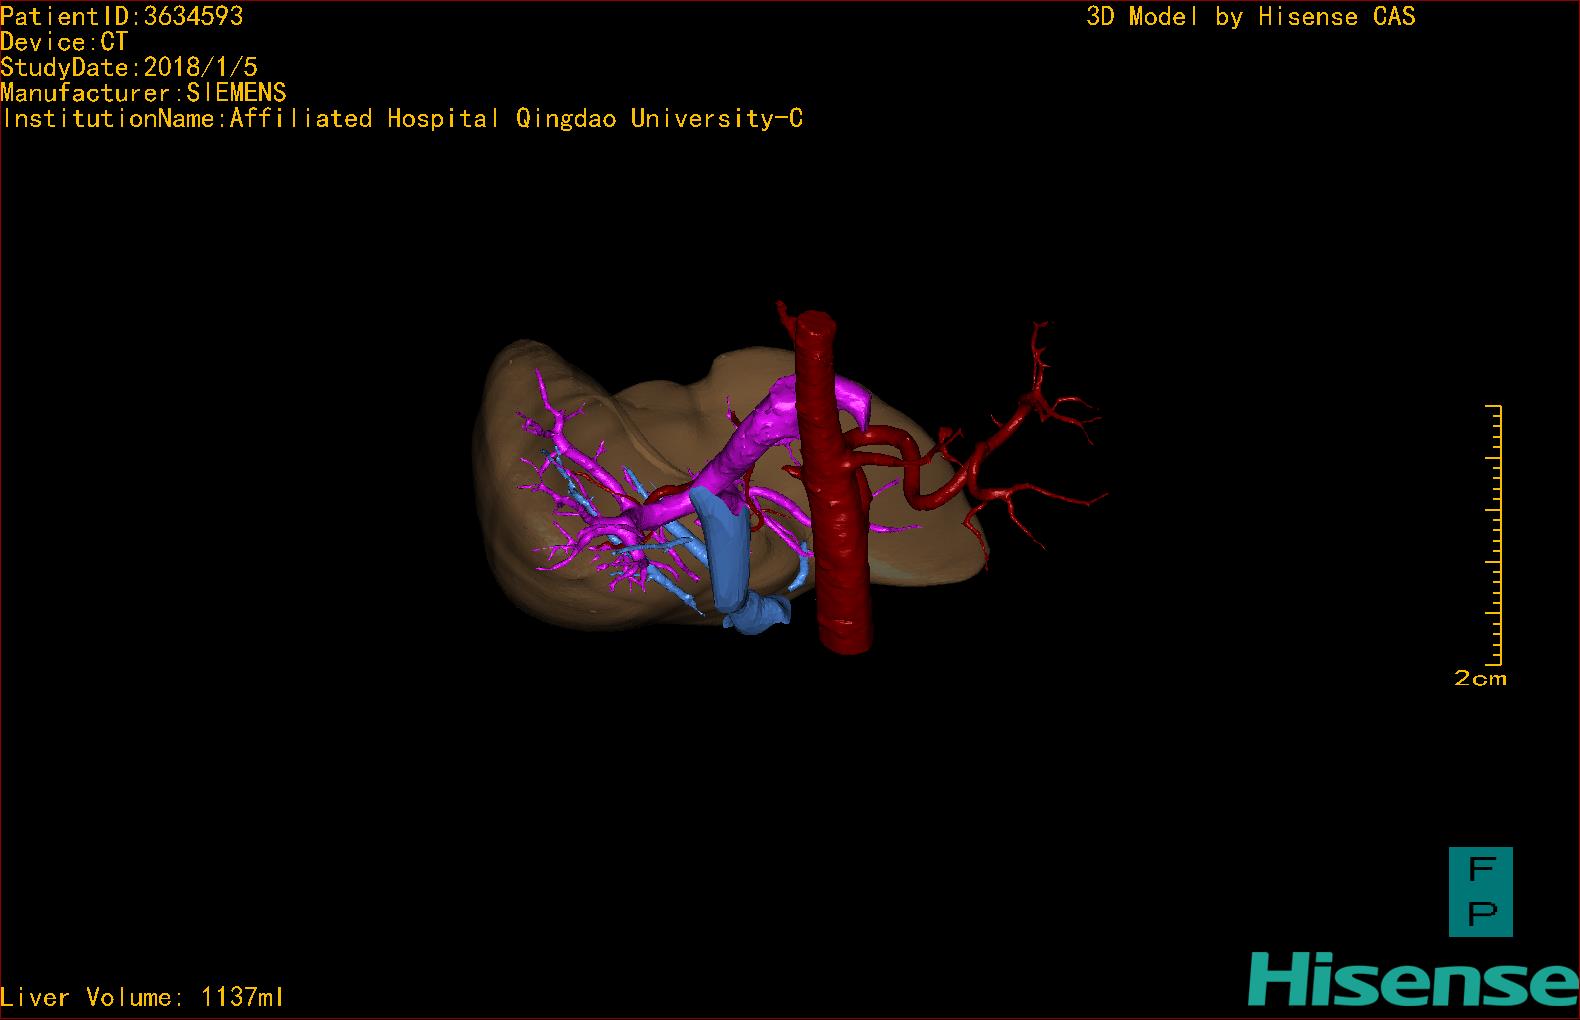Click the vertical scale ruler
The image size is (1580, 1020).
[x=1495, y=535]
